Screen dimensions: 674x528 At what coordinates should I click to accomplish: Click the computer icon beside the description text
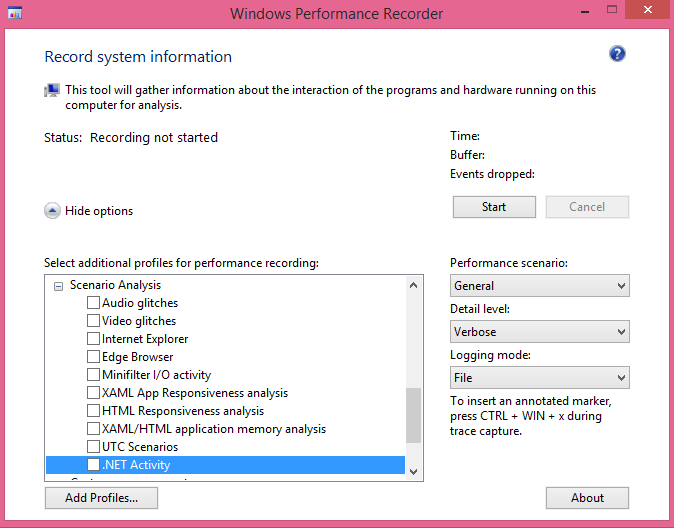pos(52,90)
